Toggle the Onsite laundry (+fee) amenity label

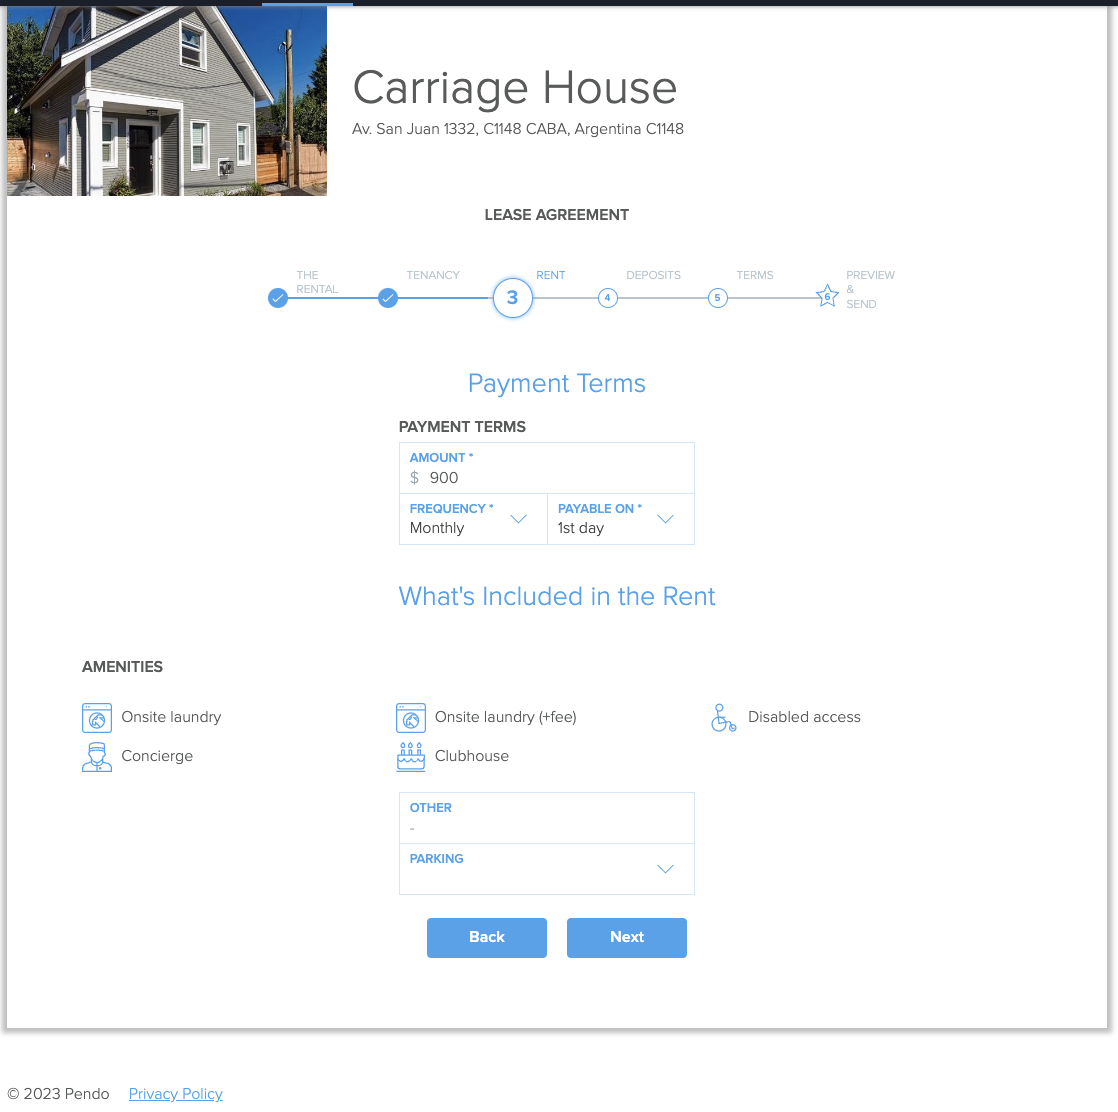coord(506,717)
